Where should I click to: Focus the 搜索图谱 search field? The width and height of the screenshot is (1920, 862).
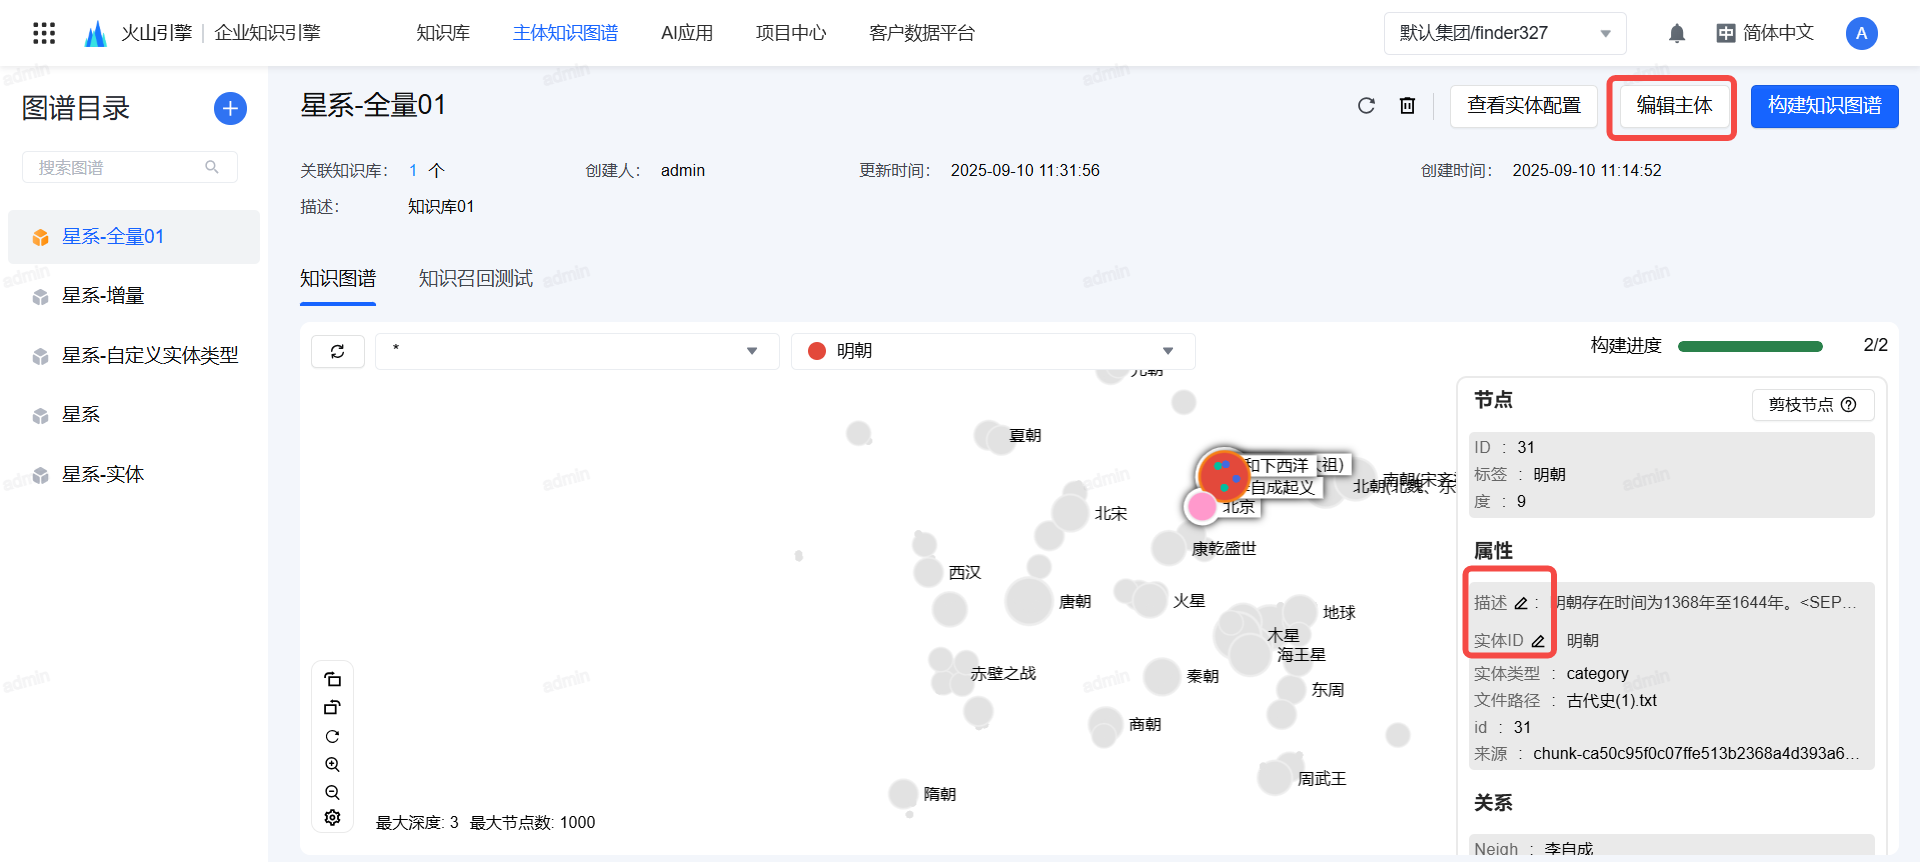point(130,167)
